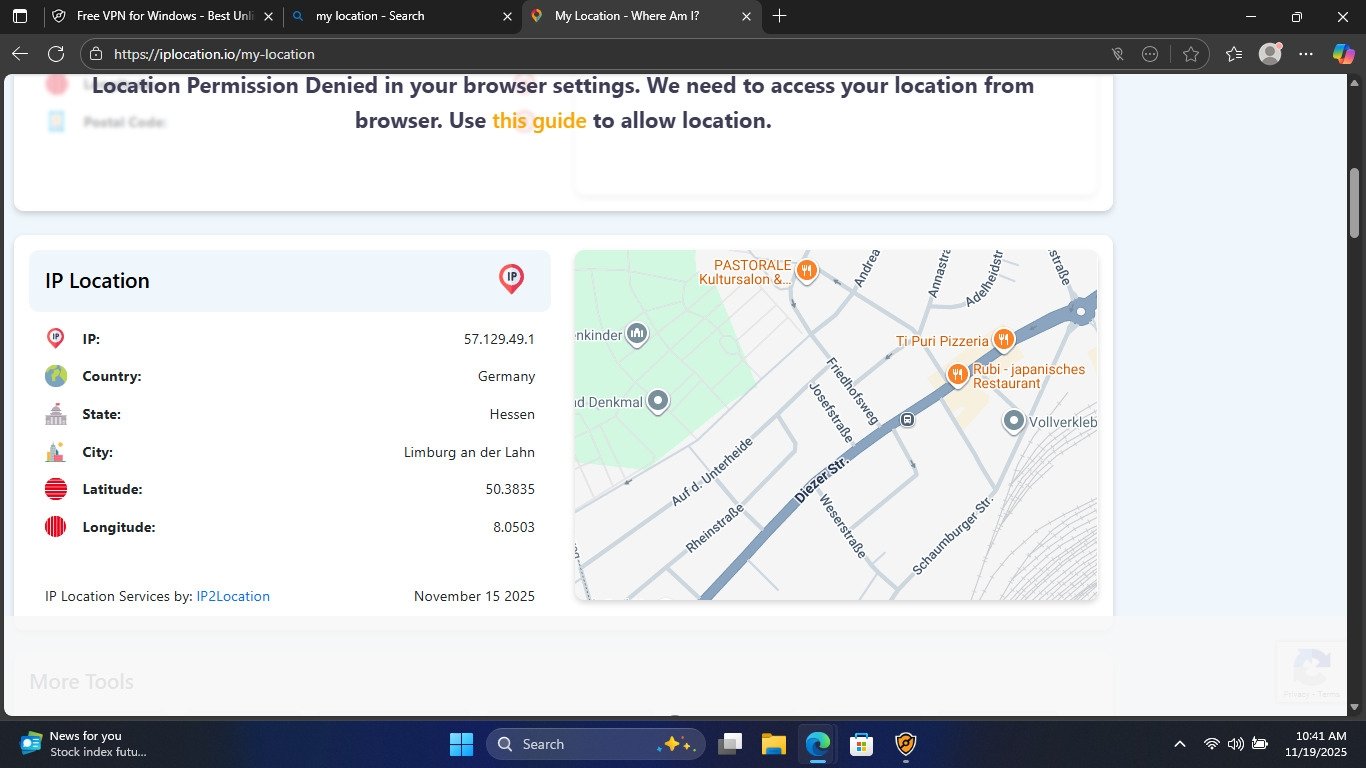Click the red IP Location pin icon

[x=511, y=279]
